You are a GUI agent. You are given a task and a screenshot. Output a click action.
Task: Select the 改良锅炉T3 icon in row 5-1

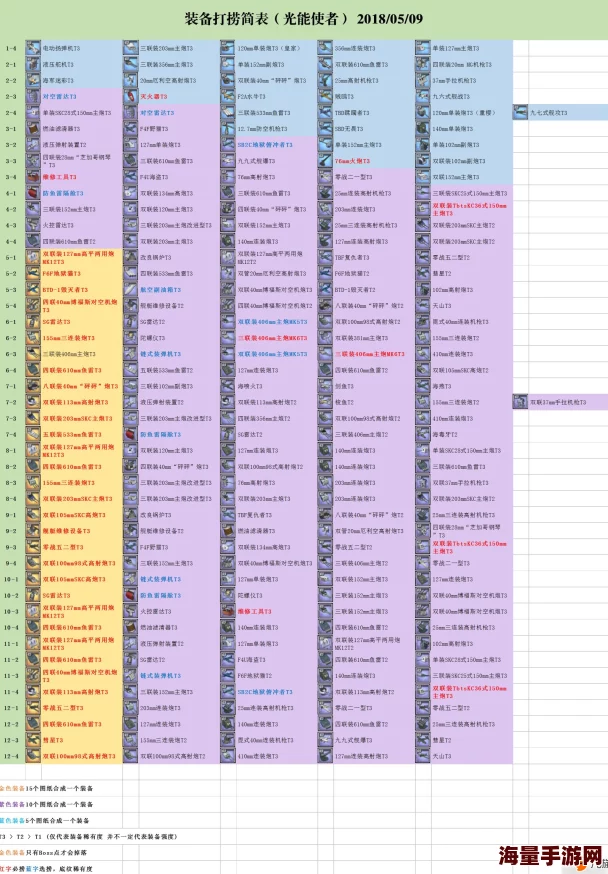(x=130, y=258)
